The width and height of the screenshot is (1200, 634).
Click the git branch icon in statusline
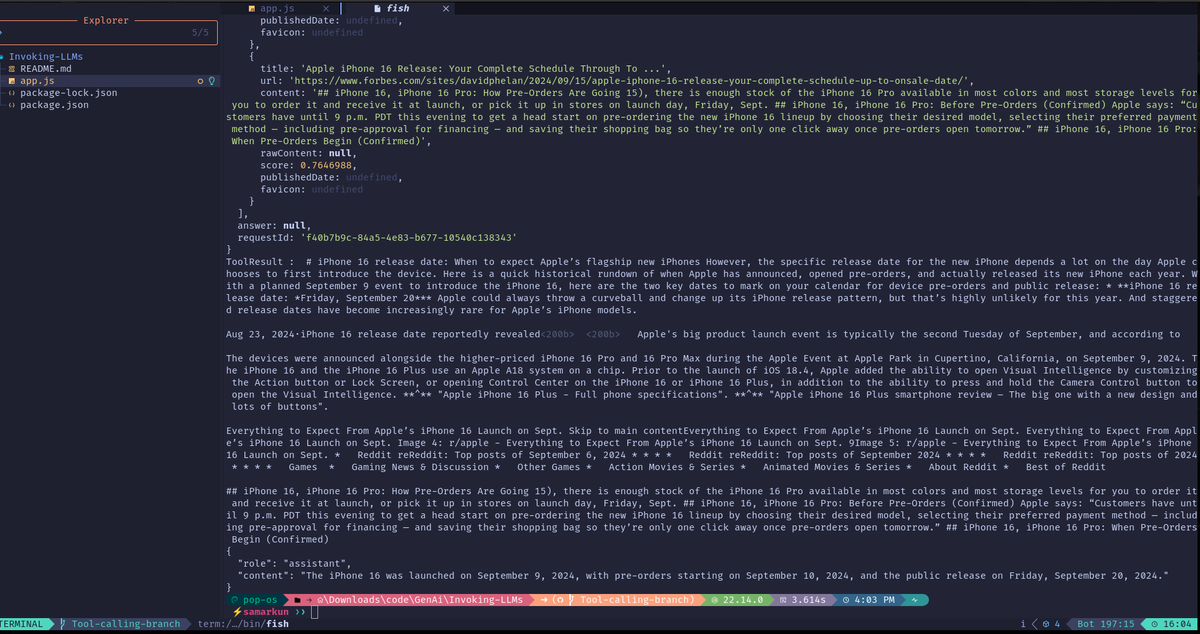click(62, 624)
